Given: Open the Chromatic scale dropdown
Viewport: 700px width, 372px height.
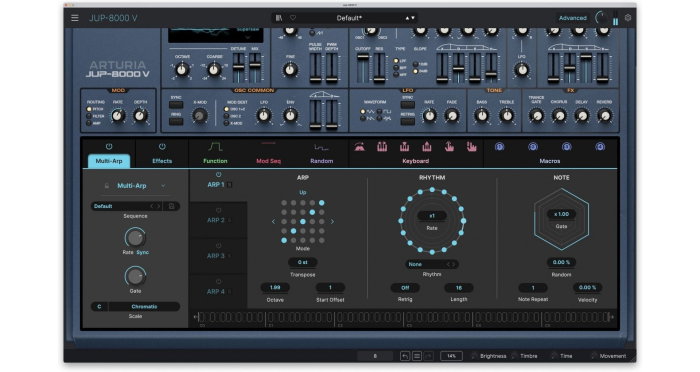Looking at the screenshot, I should coord(144,307).
